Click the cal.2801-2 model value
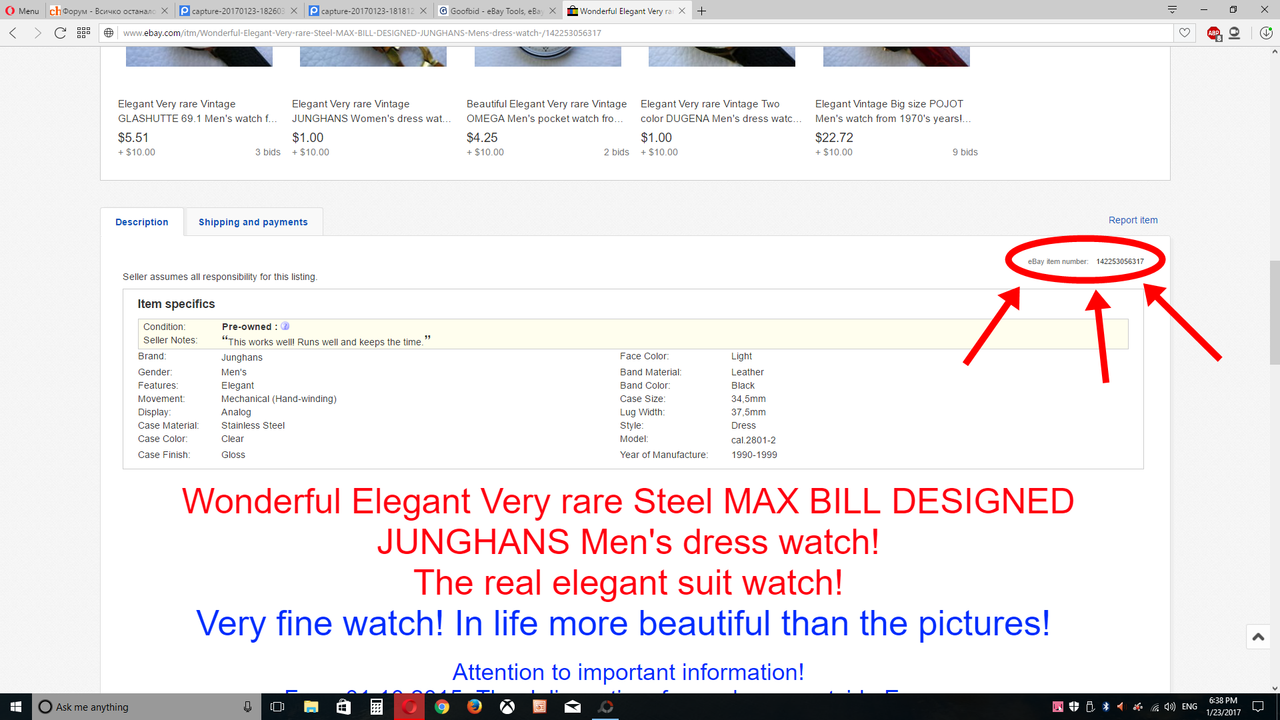1280x720 pixels. tap(753, 439)
